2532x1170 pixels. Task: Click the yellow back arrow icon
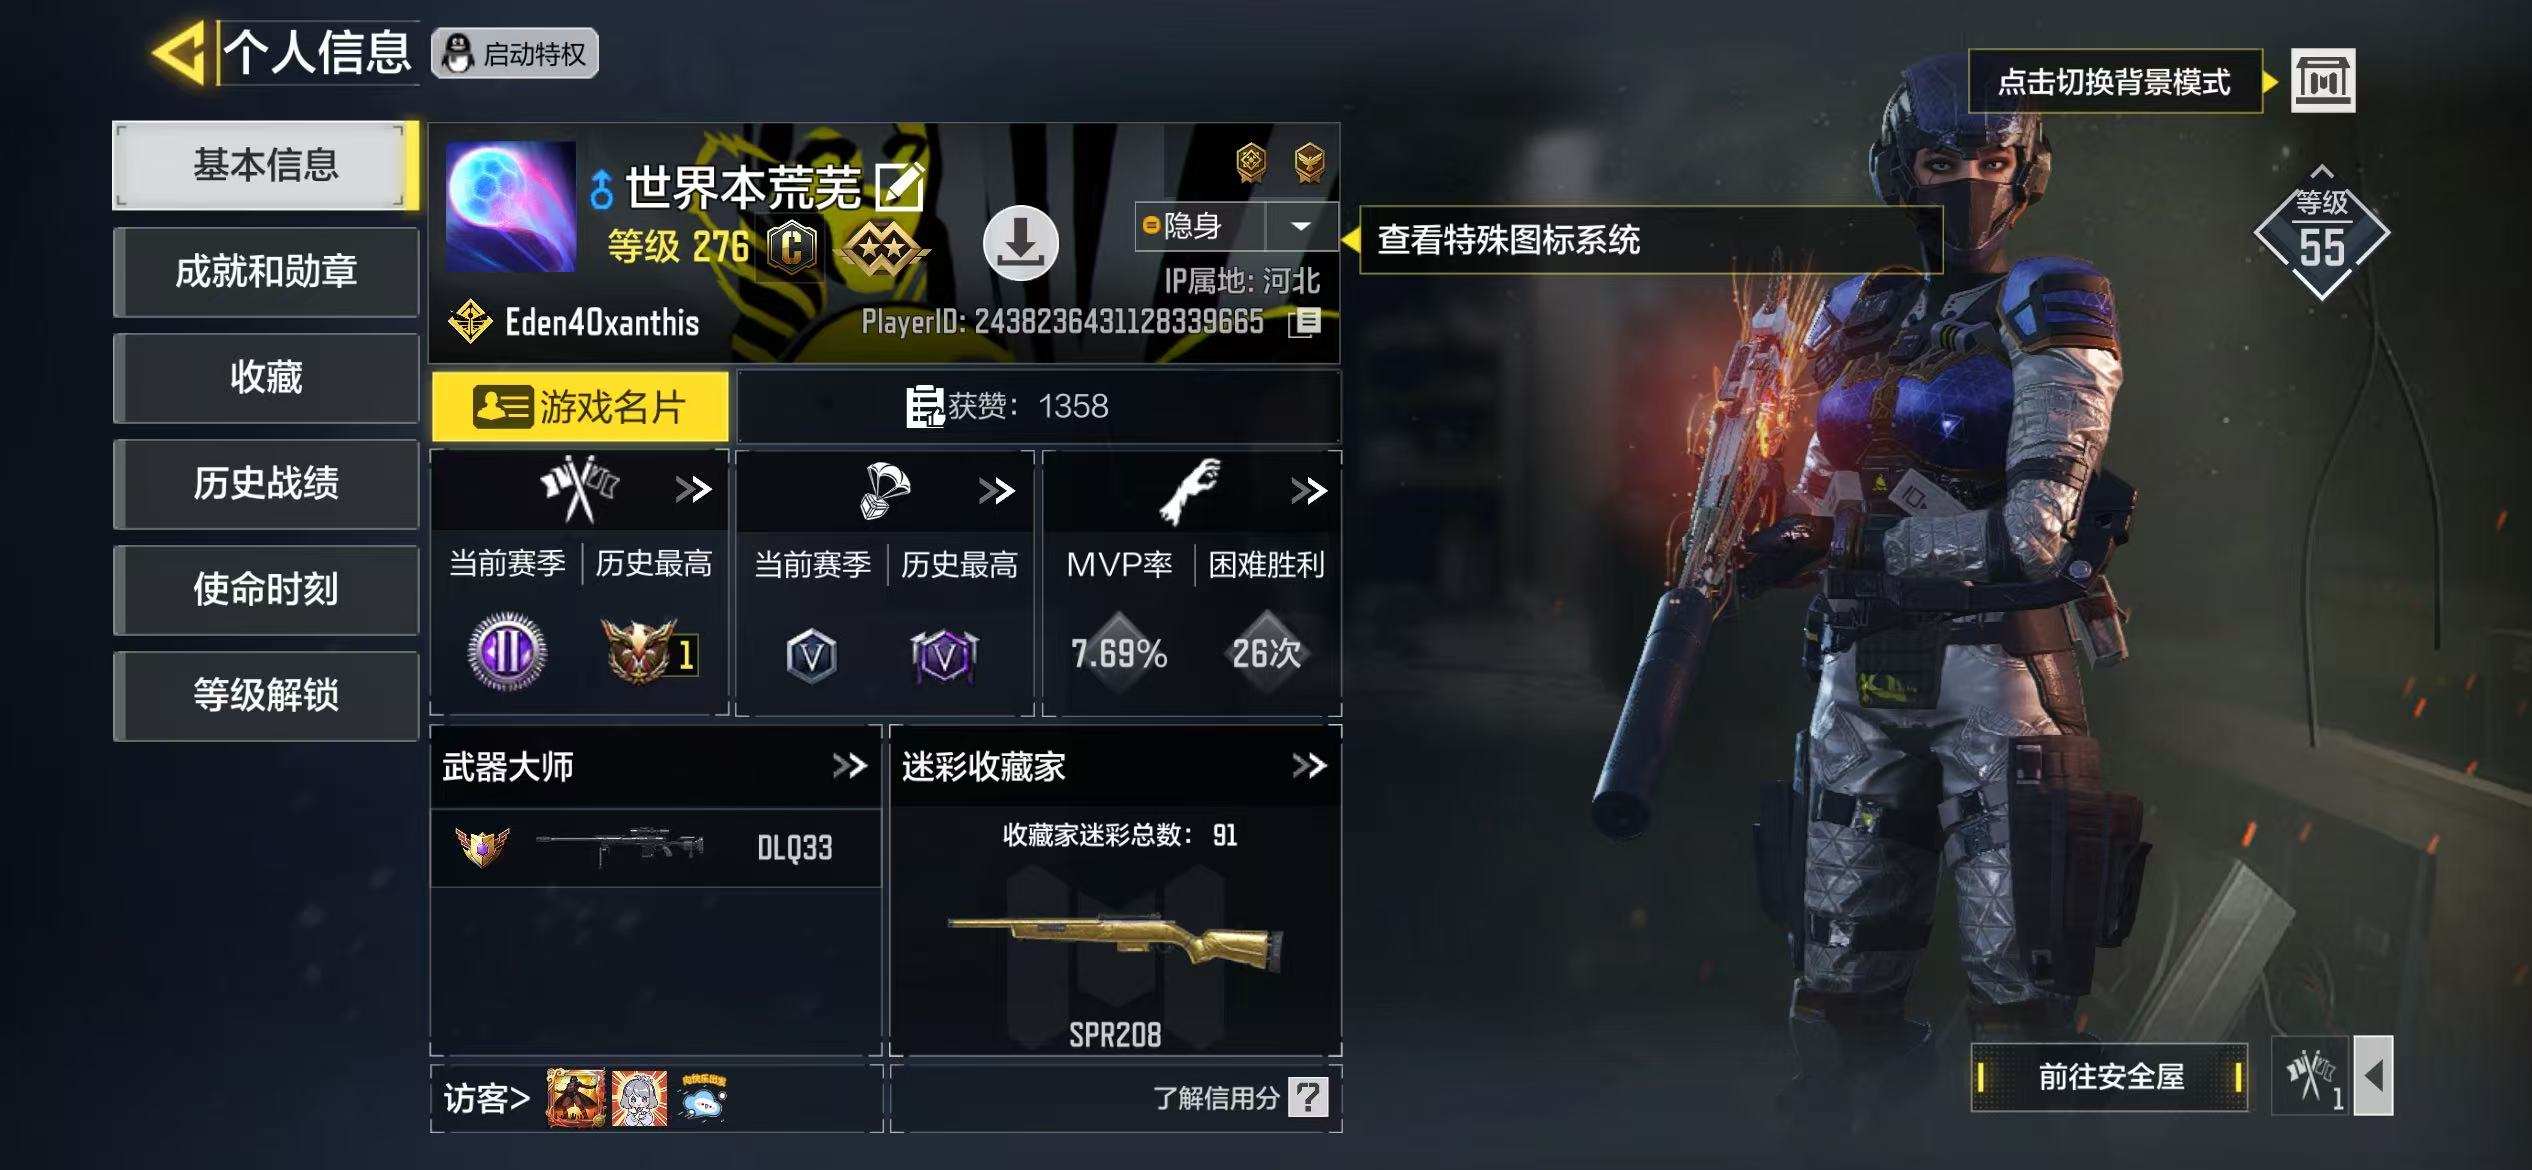[180, 52]
